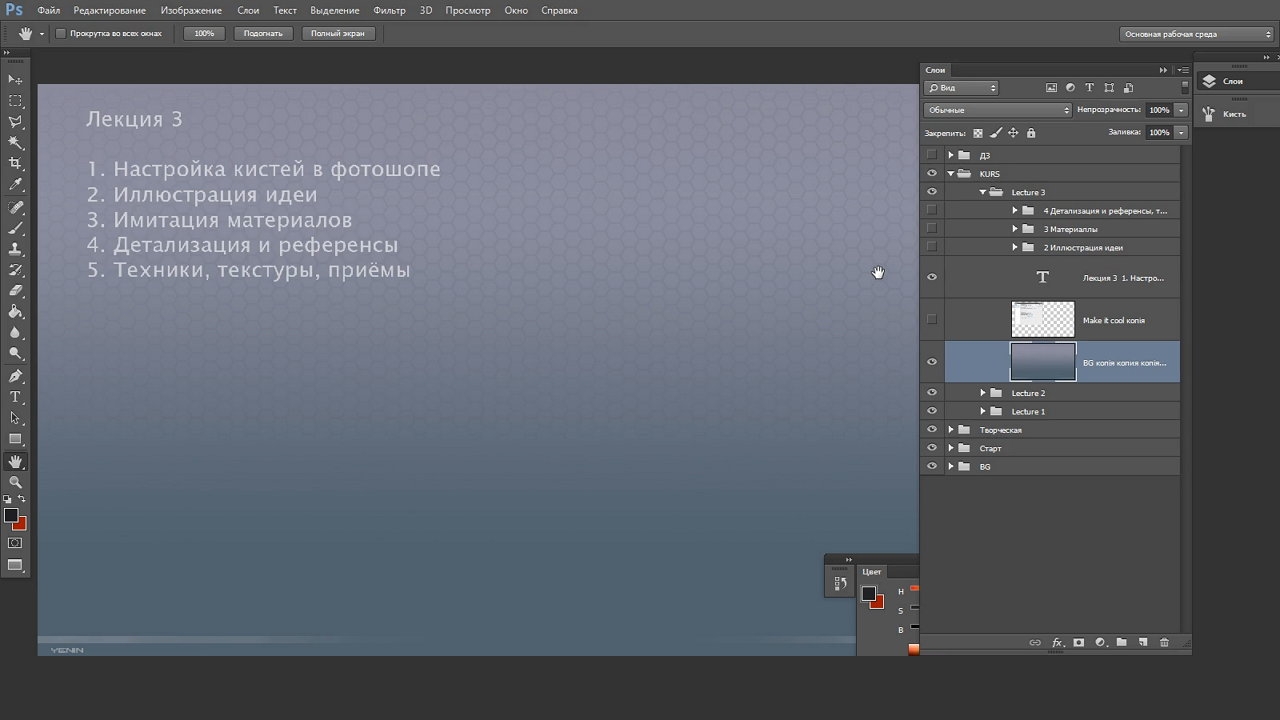The width and height of the screenshot is (1280, 720).
Task: Filter layers by text type
Action: click(x=1089, y=88)
